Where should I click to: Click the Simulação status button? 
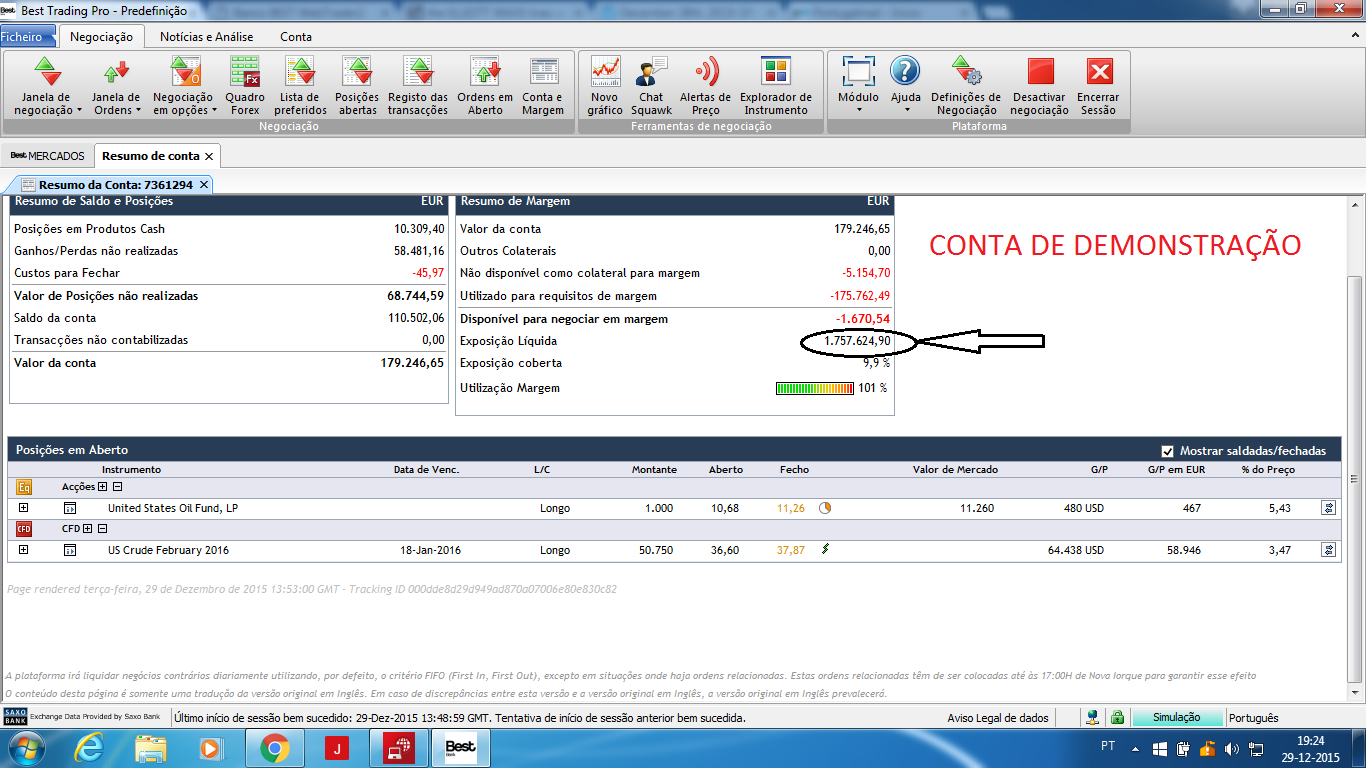coord(1176,718)
